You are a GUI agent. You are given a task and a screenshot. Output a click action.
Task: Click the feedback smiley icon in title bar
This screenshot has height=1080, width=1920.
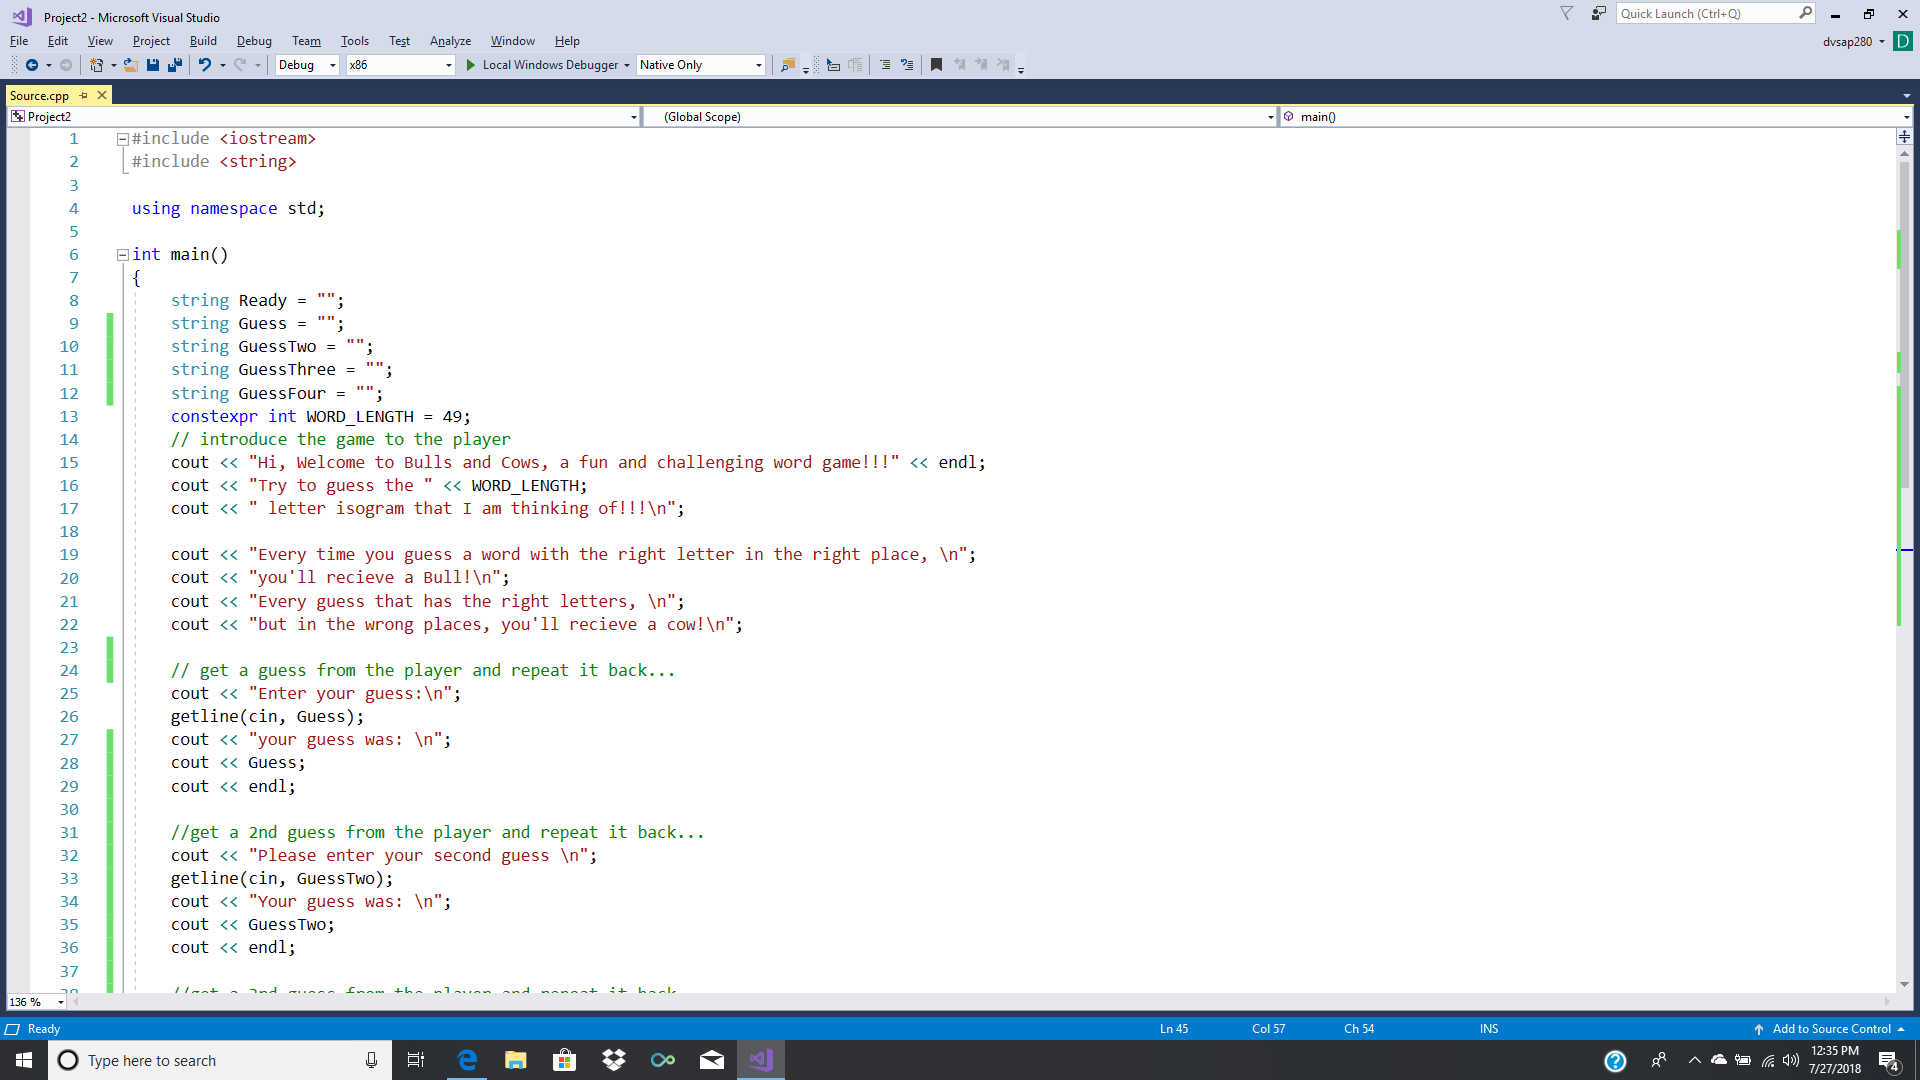pos(1597,14)
